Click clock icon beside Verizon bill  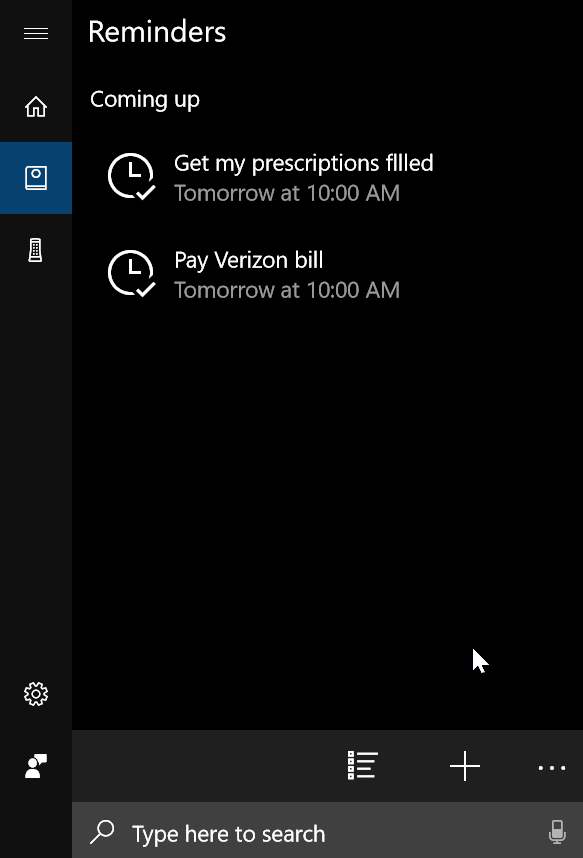click(x=132, y=274)
